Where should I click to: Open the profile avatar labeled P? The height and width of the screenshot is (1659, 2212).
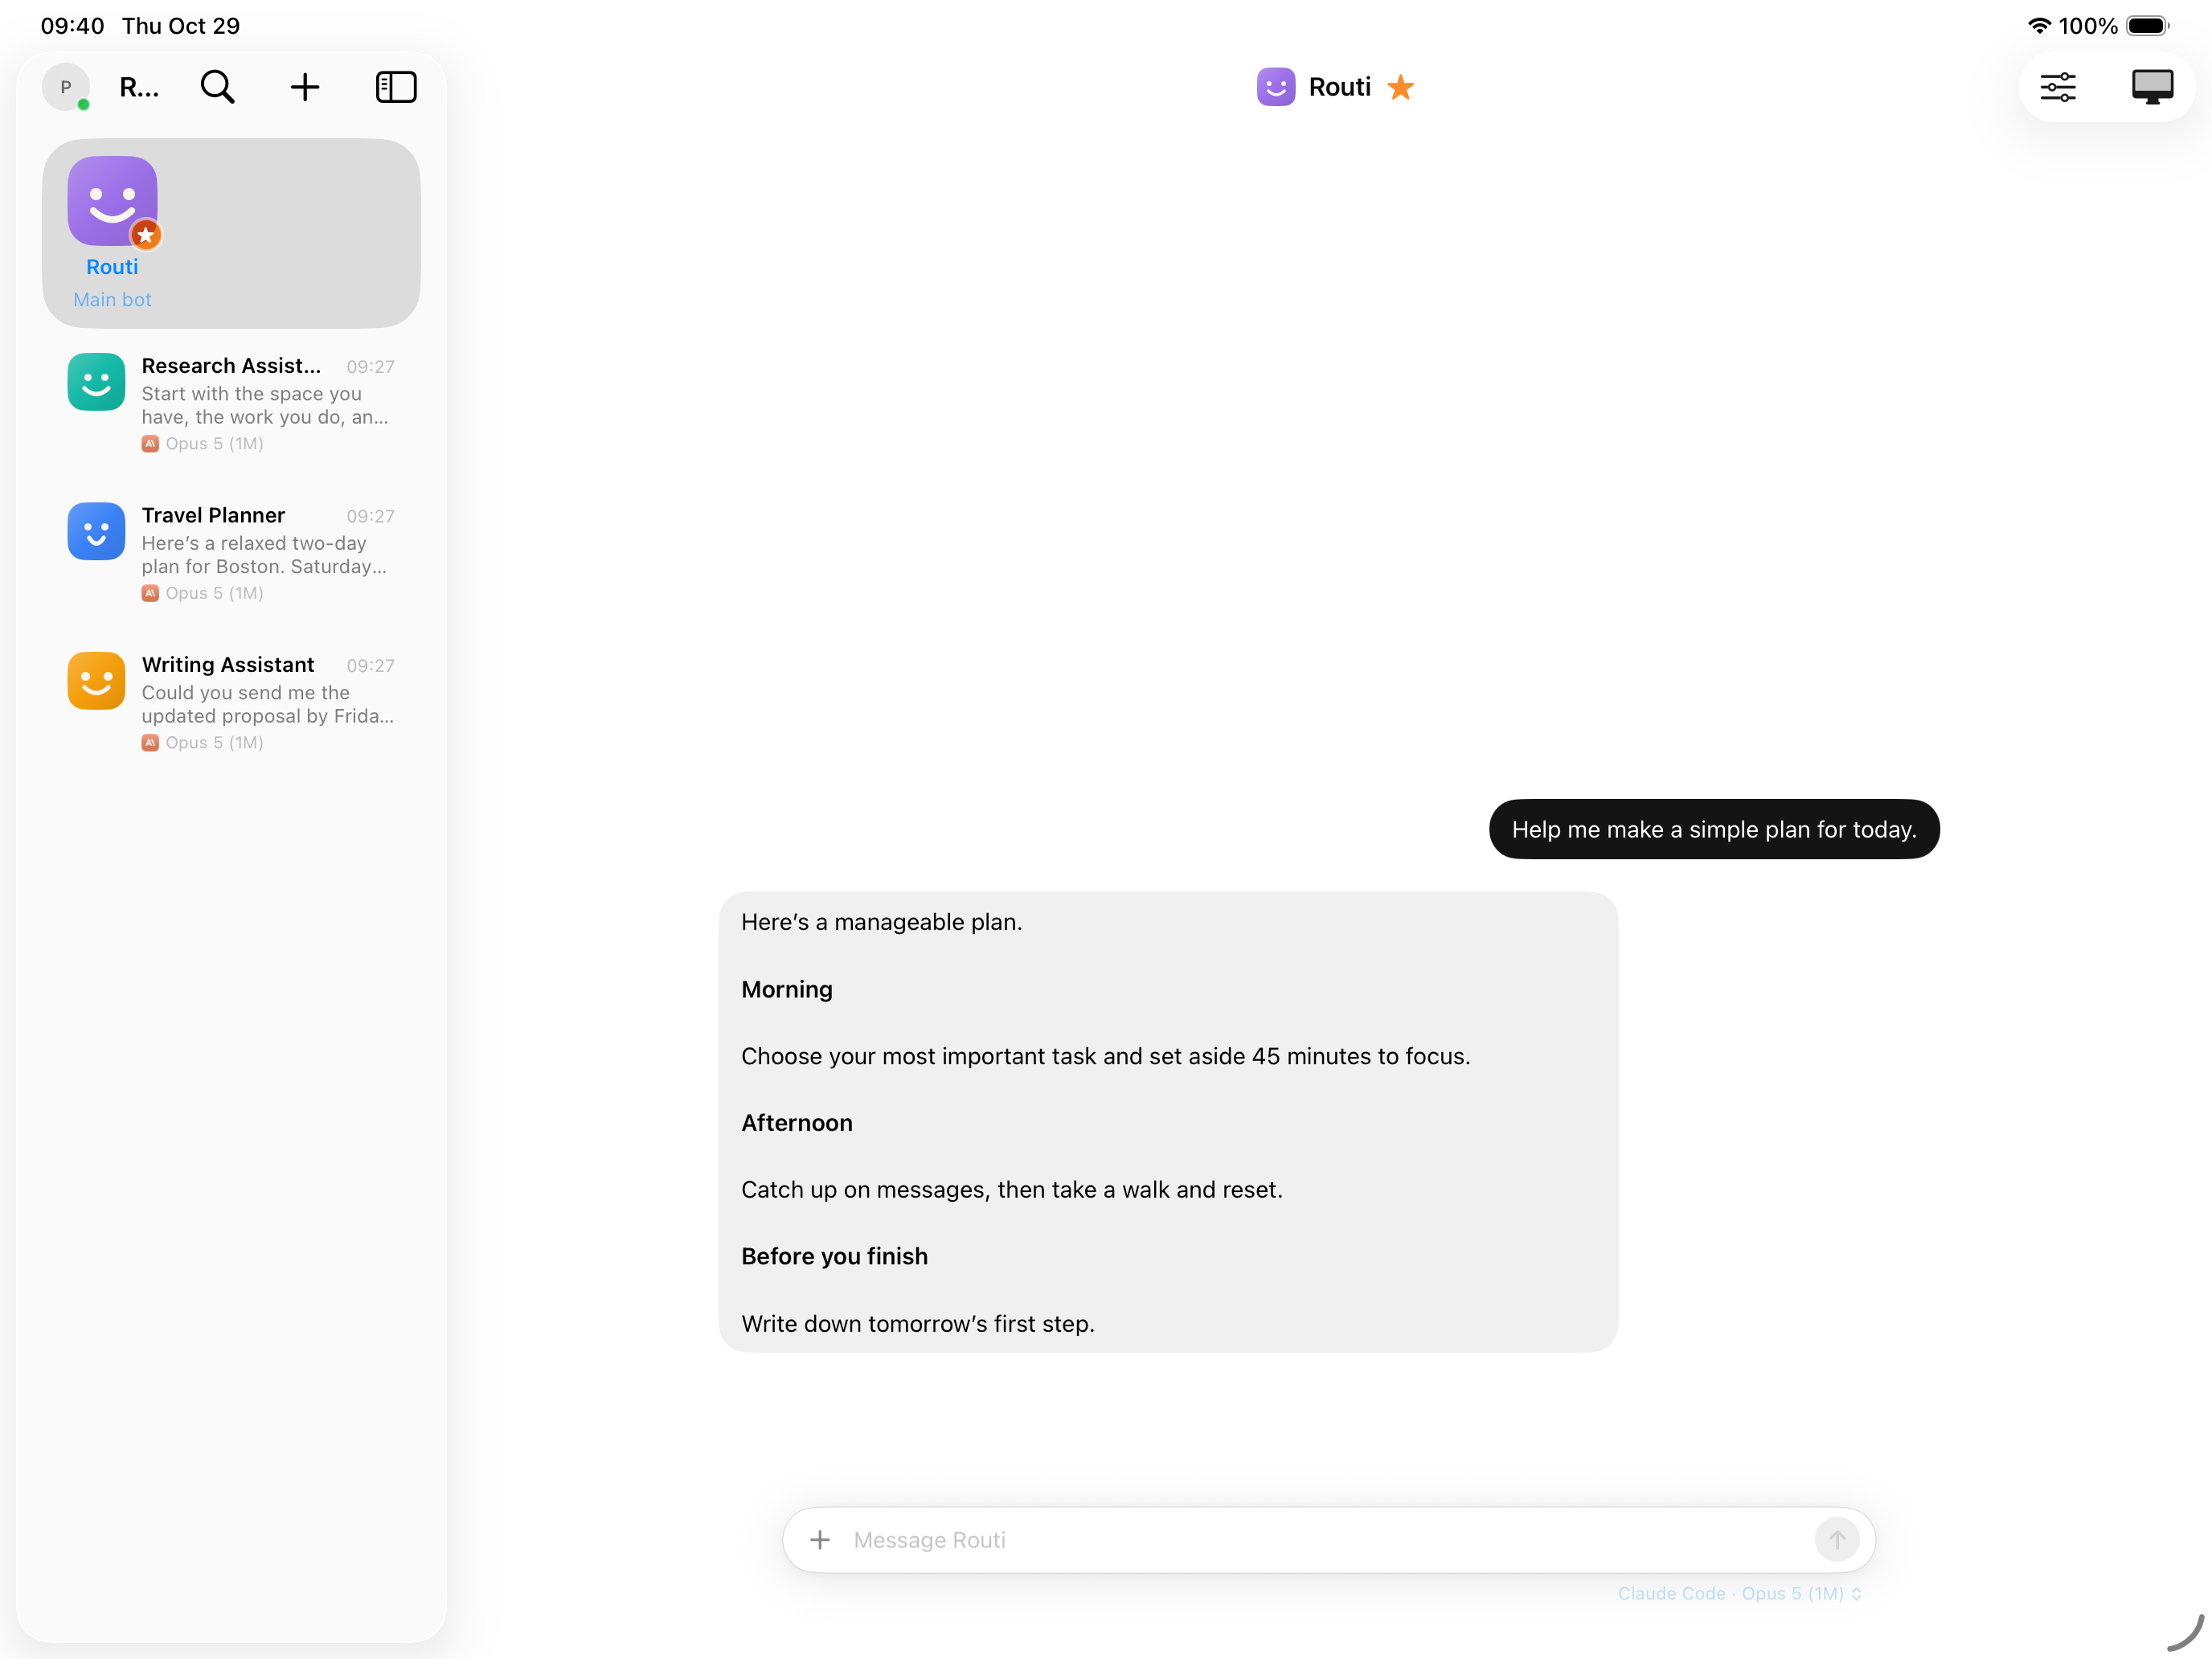click(66, 87)
